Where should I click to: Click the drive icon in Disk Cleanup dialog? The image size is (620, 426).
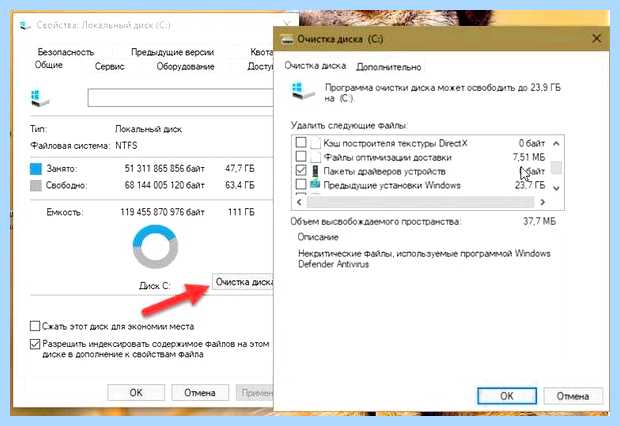tap(302, 91)
